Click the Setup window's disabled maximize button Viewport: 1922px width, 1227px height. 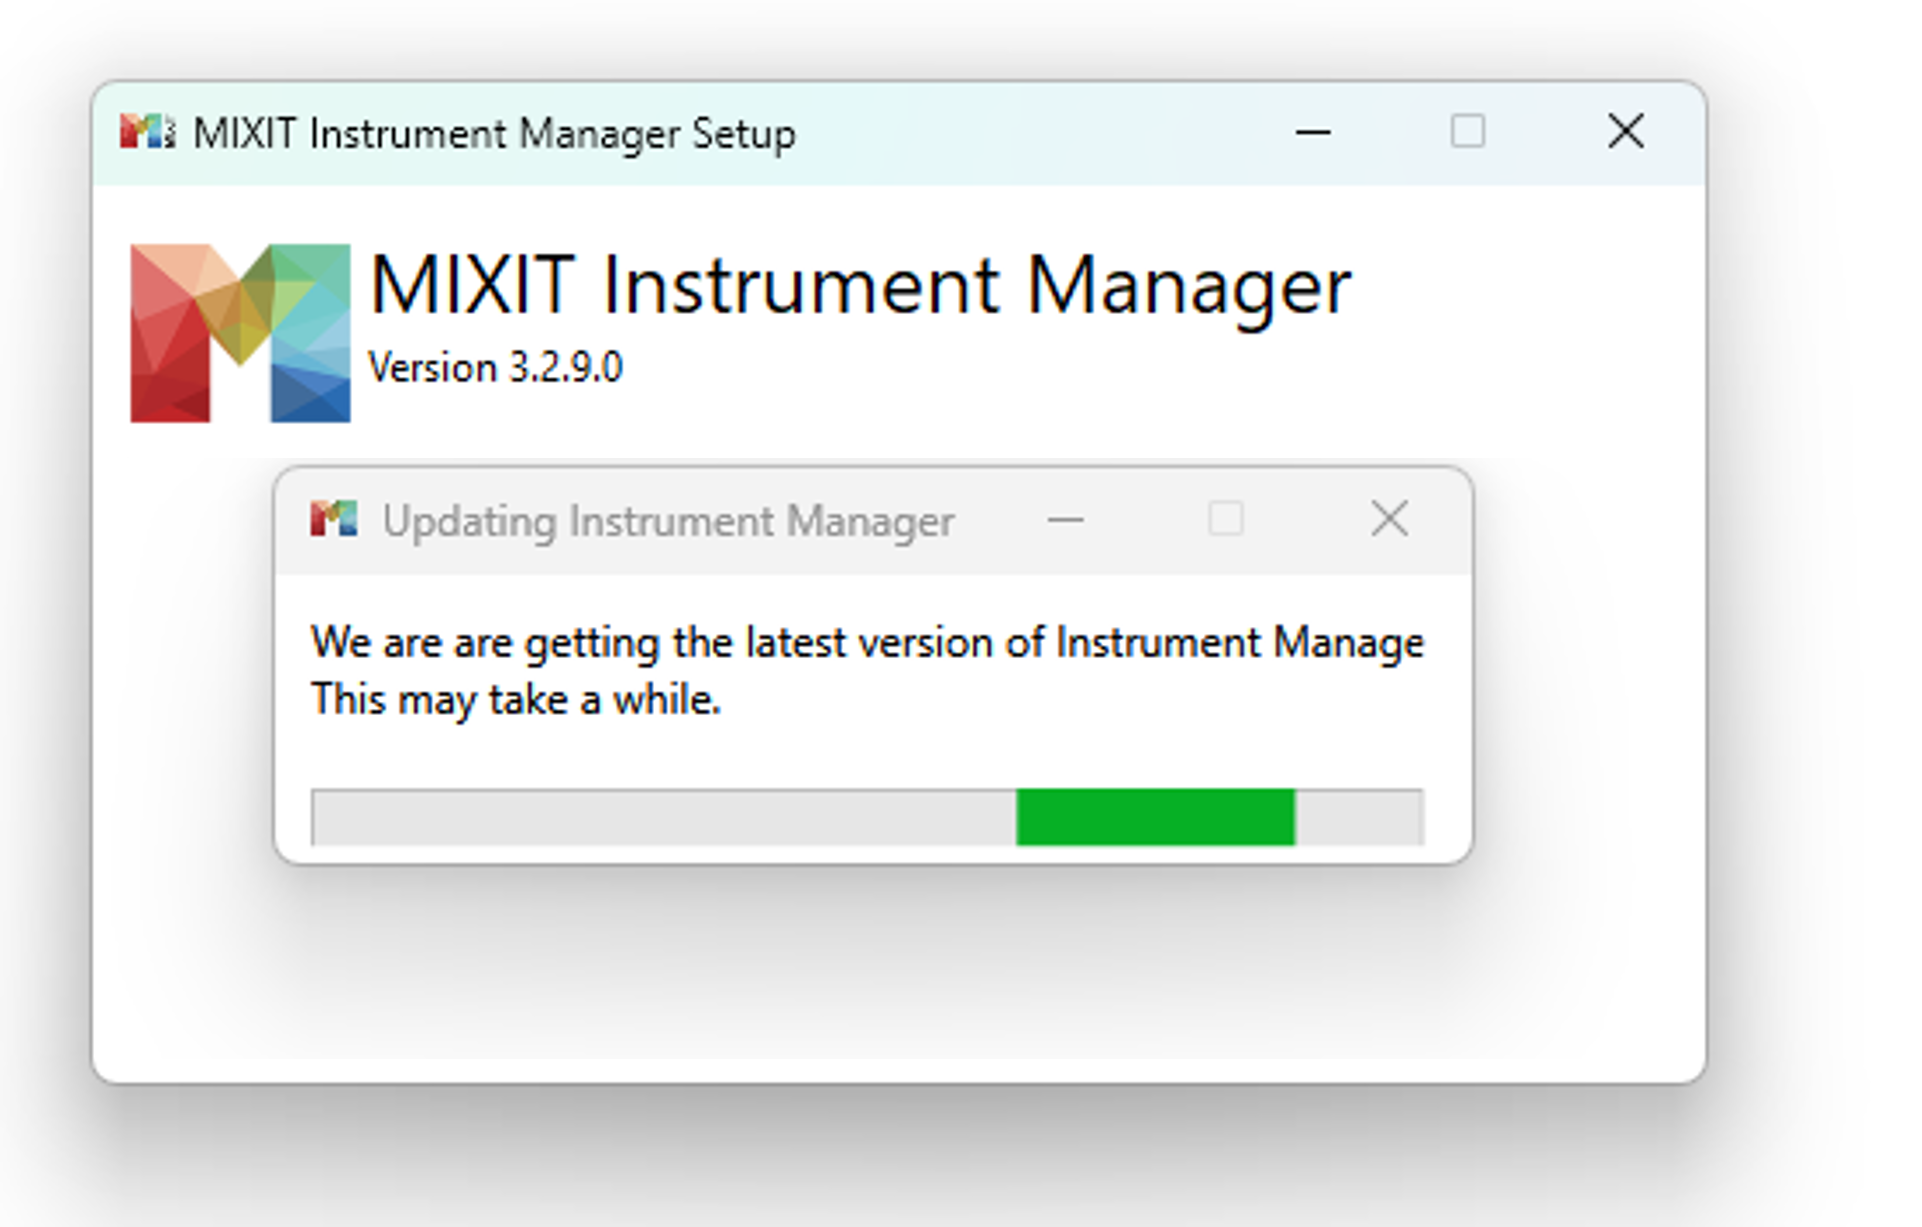click(x=1467, y=131)
